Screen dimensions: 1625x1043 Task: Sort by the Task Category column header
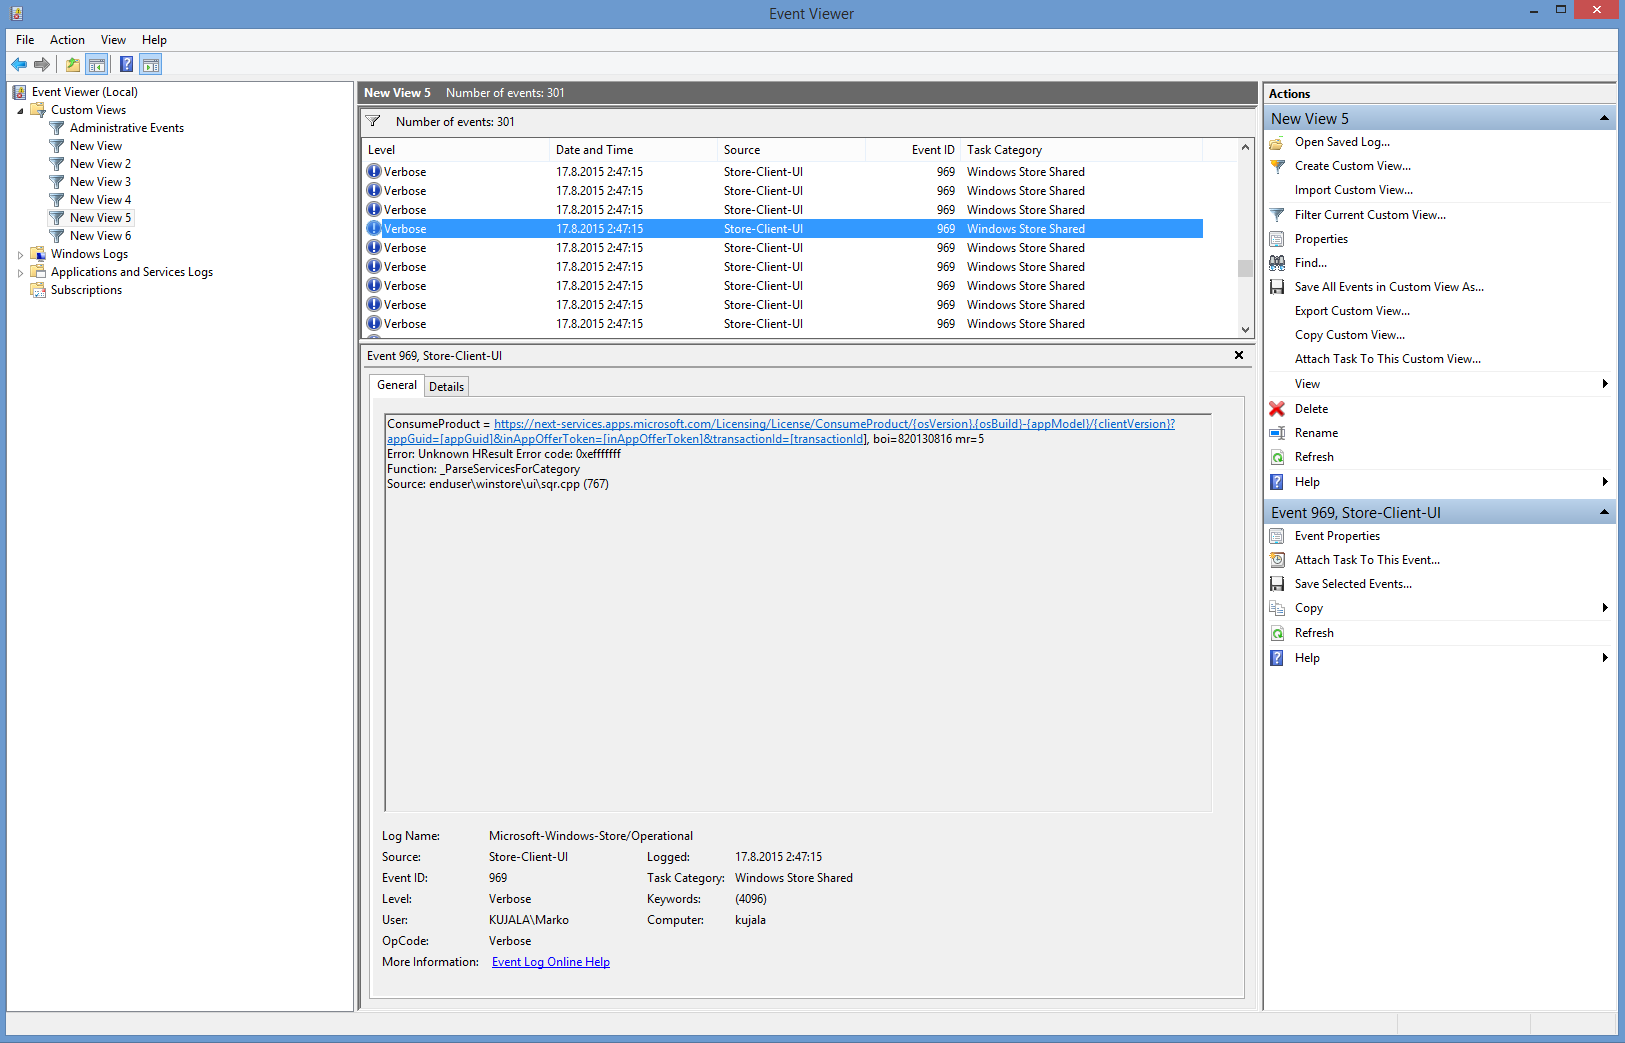click(1082, 150)
